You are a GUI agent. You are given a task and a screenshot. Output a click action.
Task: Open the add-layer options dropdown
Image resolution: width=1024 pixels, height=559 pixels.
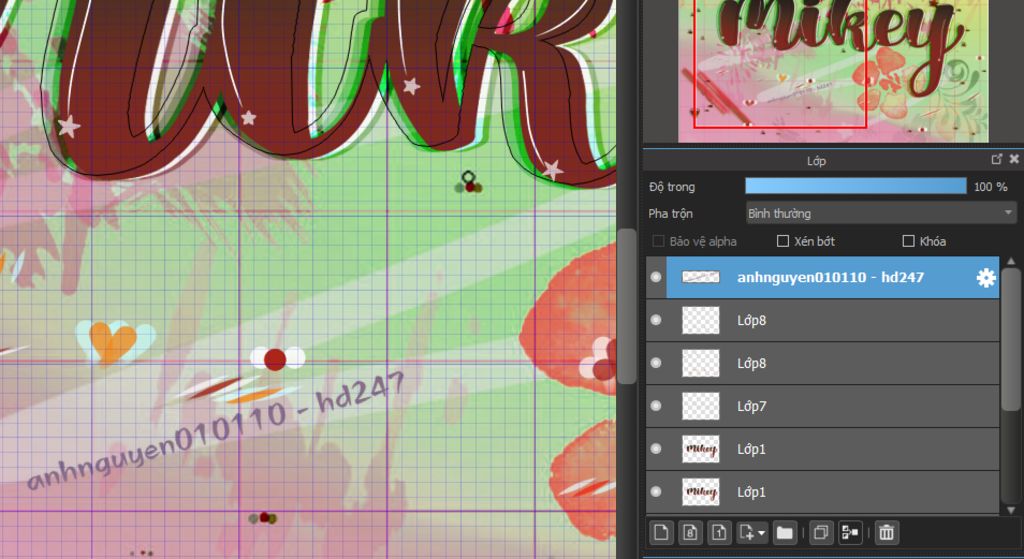752,533
